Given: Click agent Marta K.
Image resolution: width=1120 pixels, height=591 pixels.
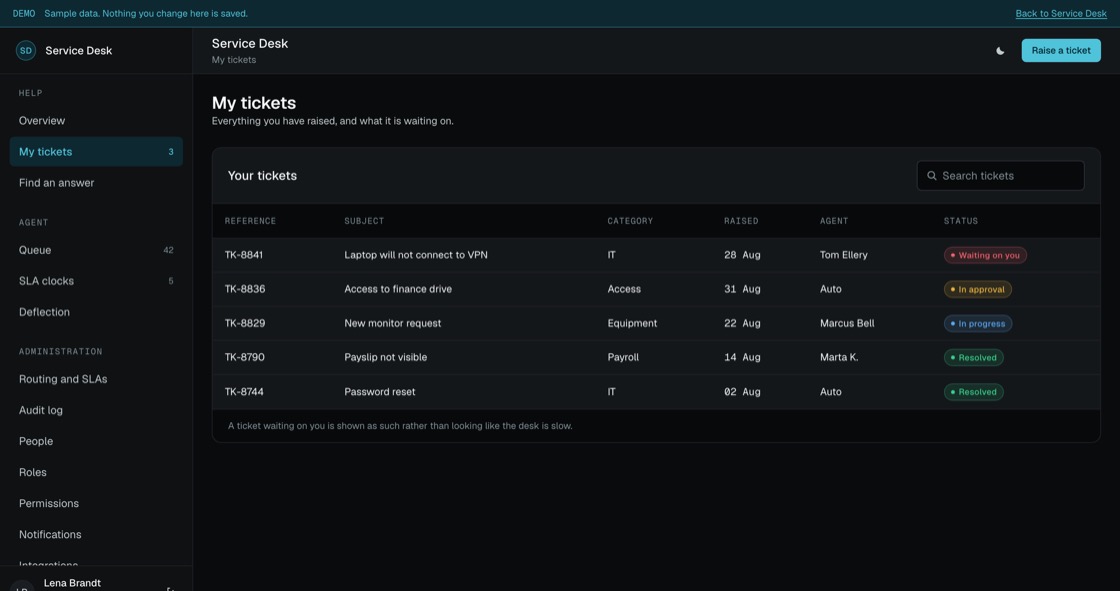Looking at the screenshot, I should [839, 357].
